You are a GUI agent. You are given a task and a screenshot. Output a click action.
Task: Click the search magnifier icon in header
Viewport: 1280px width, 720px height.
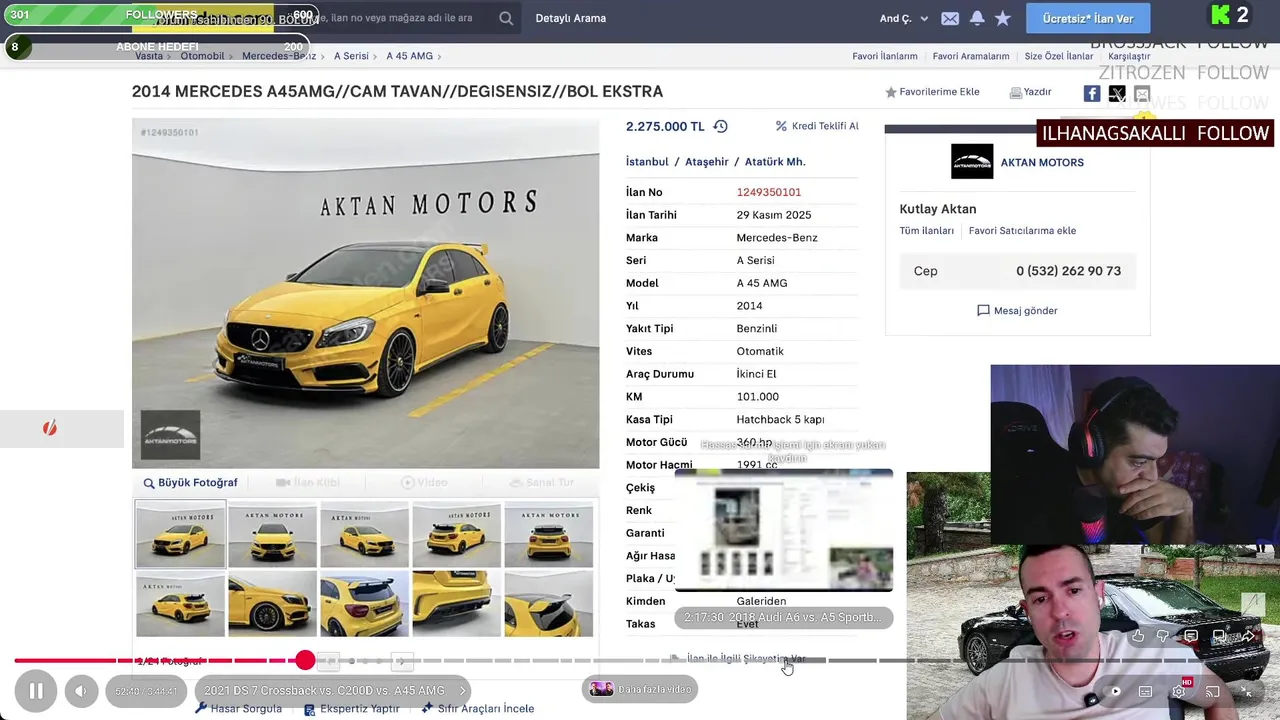(x=506, y=18)
